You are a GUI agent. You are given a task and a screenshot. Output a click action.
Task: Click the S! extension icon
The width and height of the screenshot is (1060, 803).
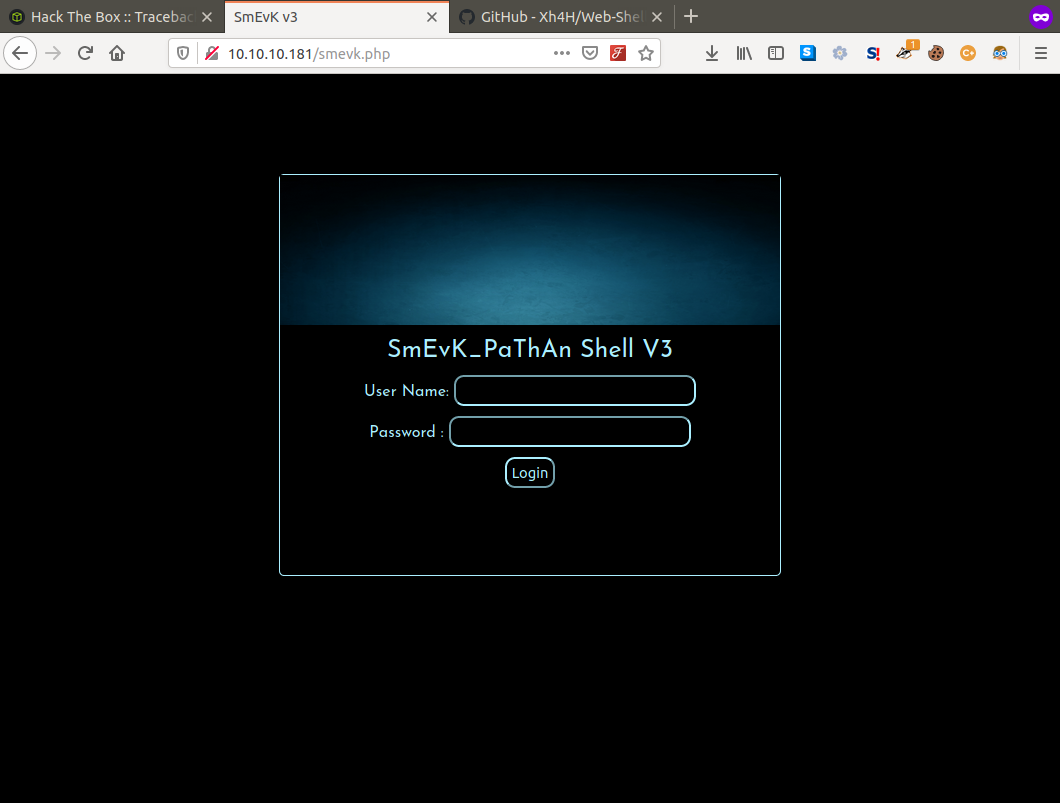click(873, 53)
